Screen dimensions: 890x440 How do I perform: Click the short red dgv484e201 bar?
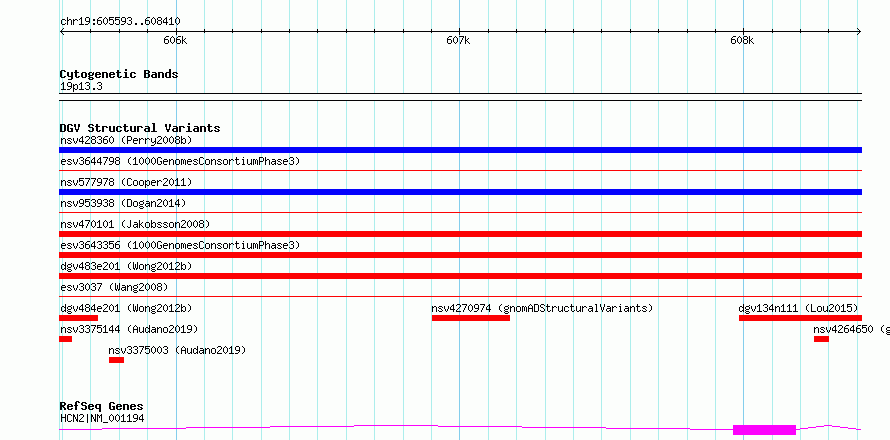tap(78, 318)
